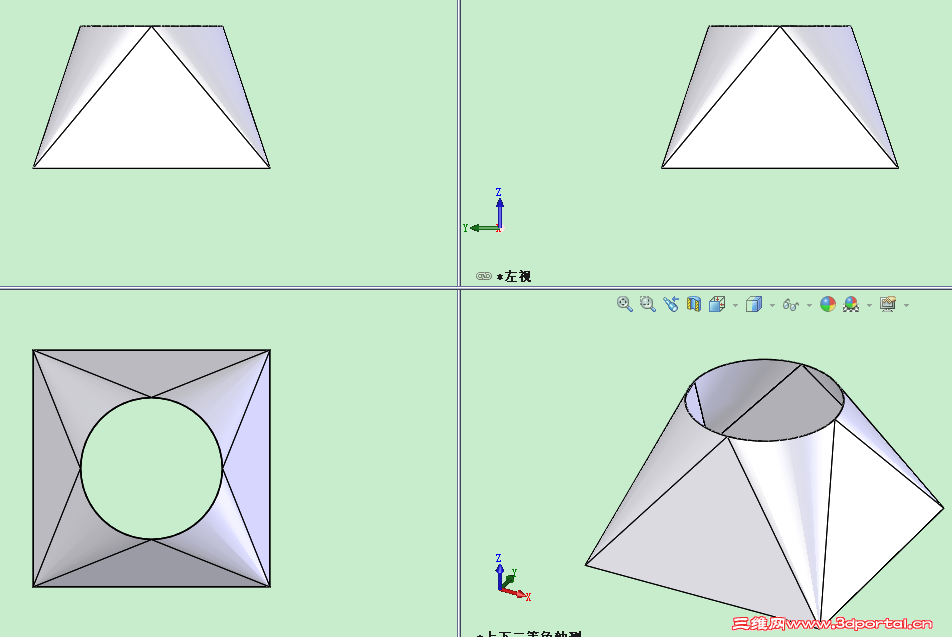Open the Edit Appearance colored ball icon
Image resolution: width=952 pixels, height=637 pixels.
(827, 304)
